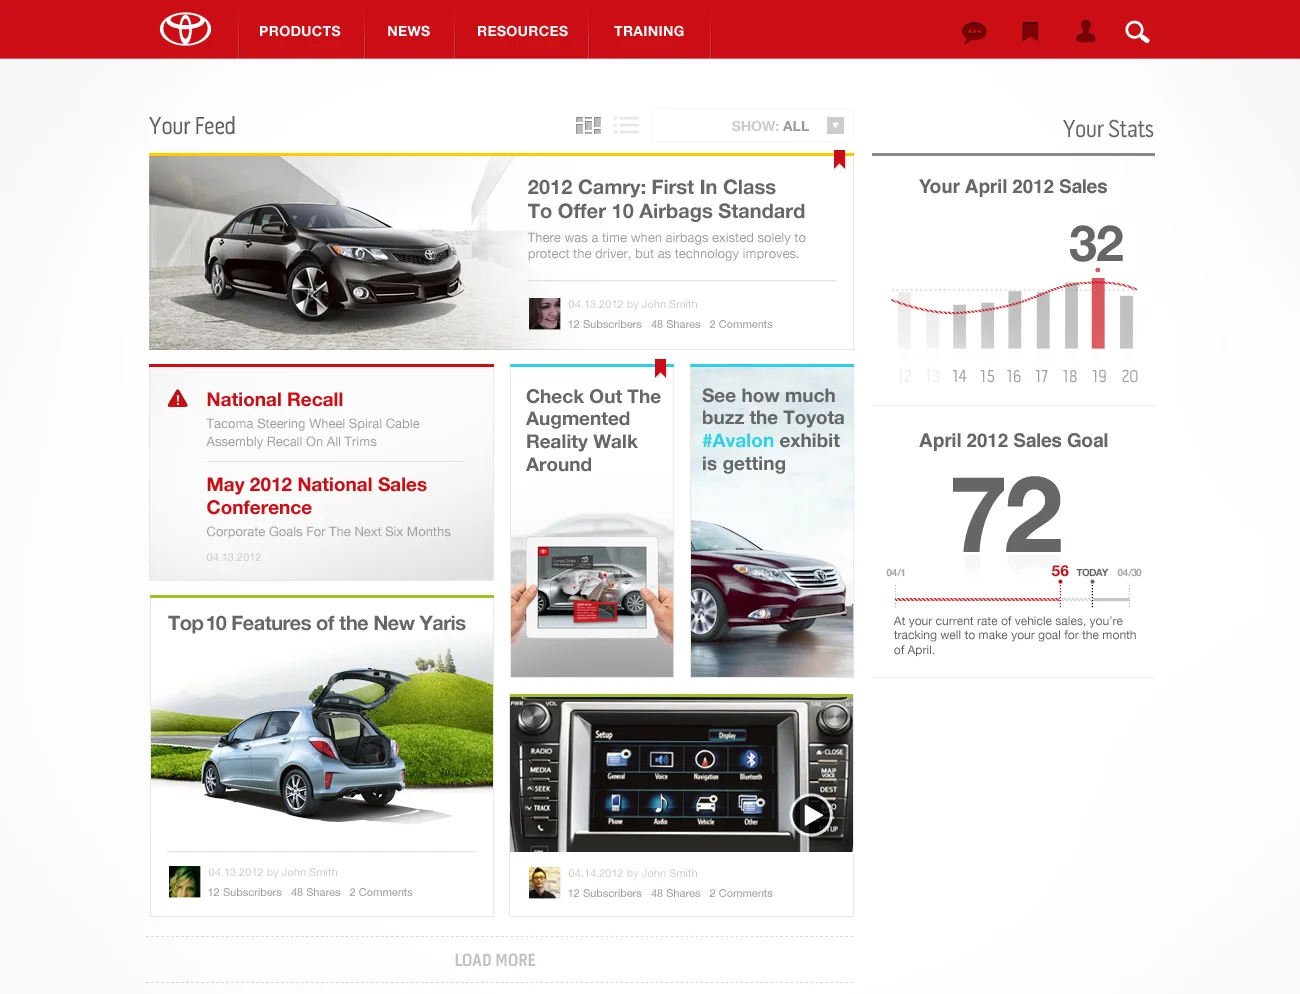The width and height of the screenshot is (1300, 994).
Task: Open the messages chat bubble icon
Action: click(974, 32)
